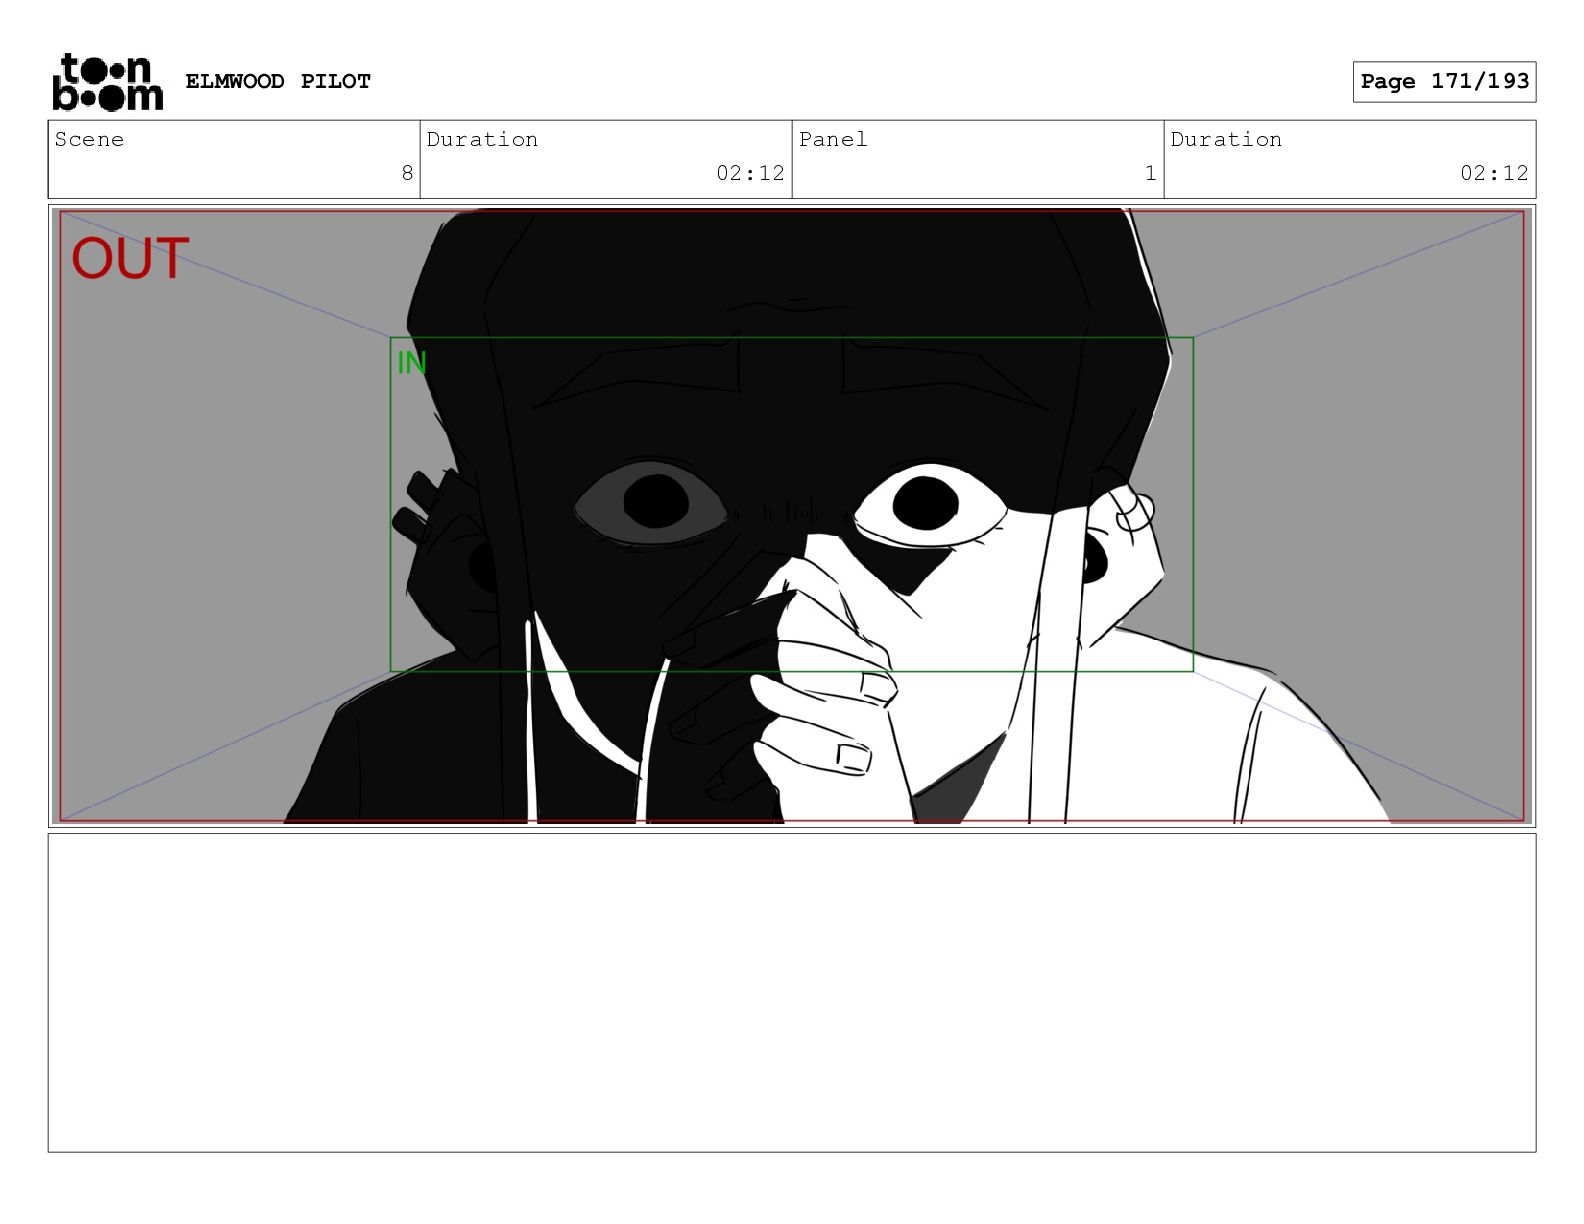This screenshot has height=1224, width=1584.
Task: Click the panel number 1
Action: coord(1150,173)
